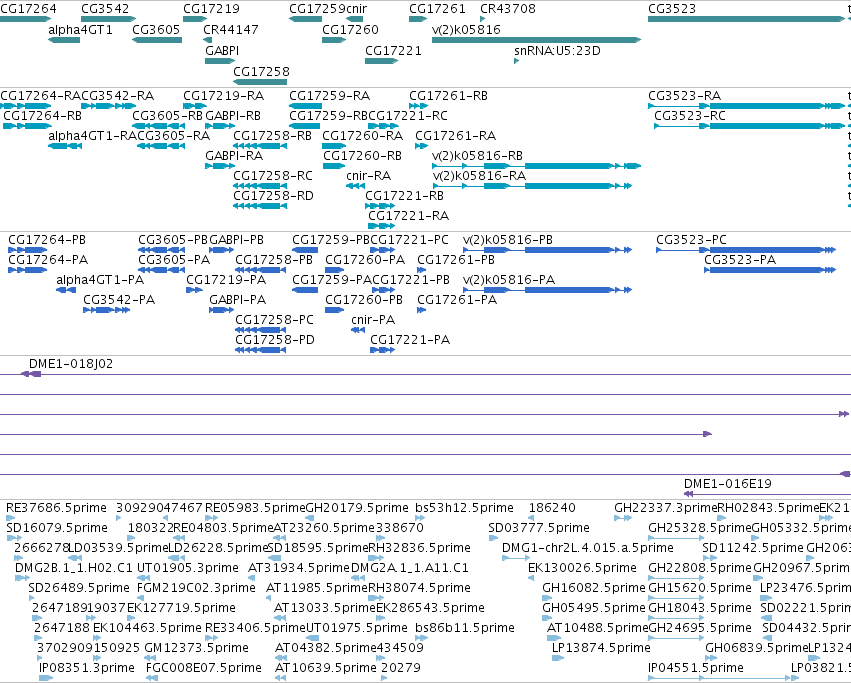
Task: Click the DMG1-chr2L.4.015.a.5prime label
Action: tap(588, 548)
